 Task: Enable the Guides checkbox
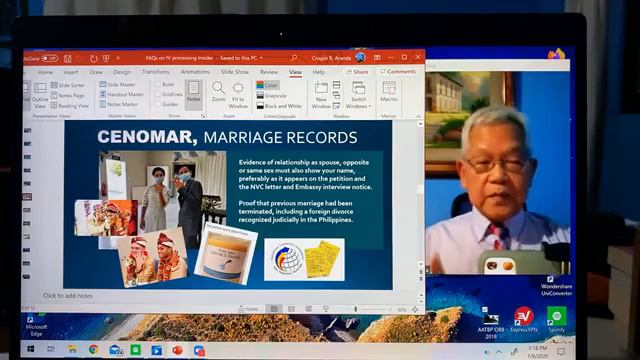(158, 104)
